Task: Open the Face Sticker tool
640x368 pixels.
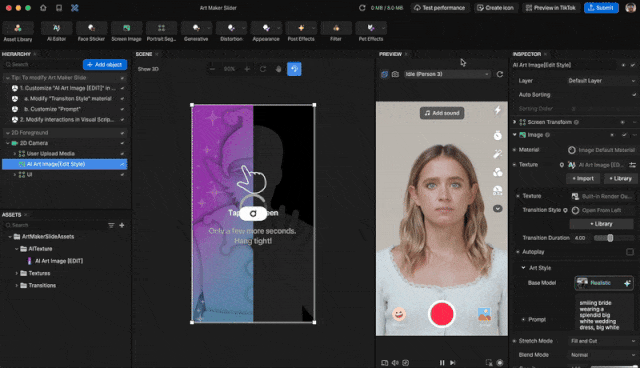Action: click(91, 32)
